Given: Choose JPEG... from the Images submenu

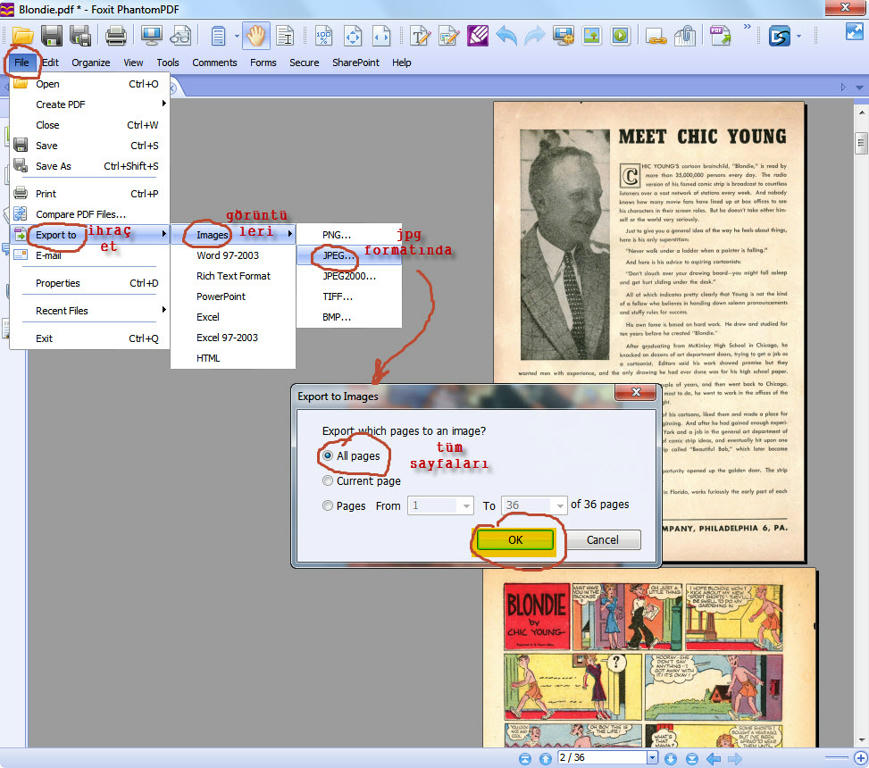Looking at the screenshot, I should [x=337, y=255].
